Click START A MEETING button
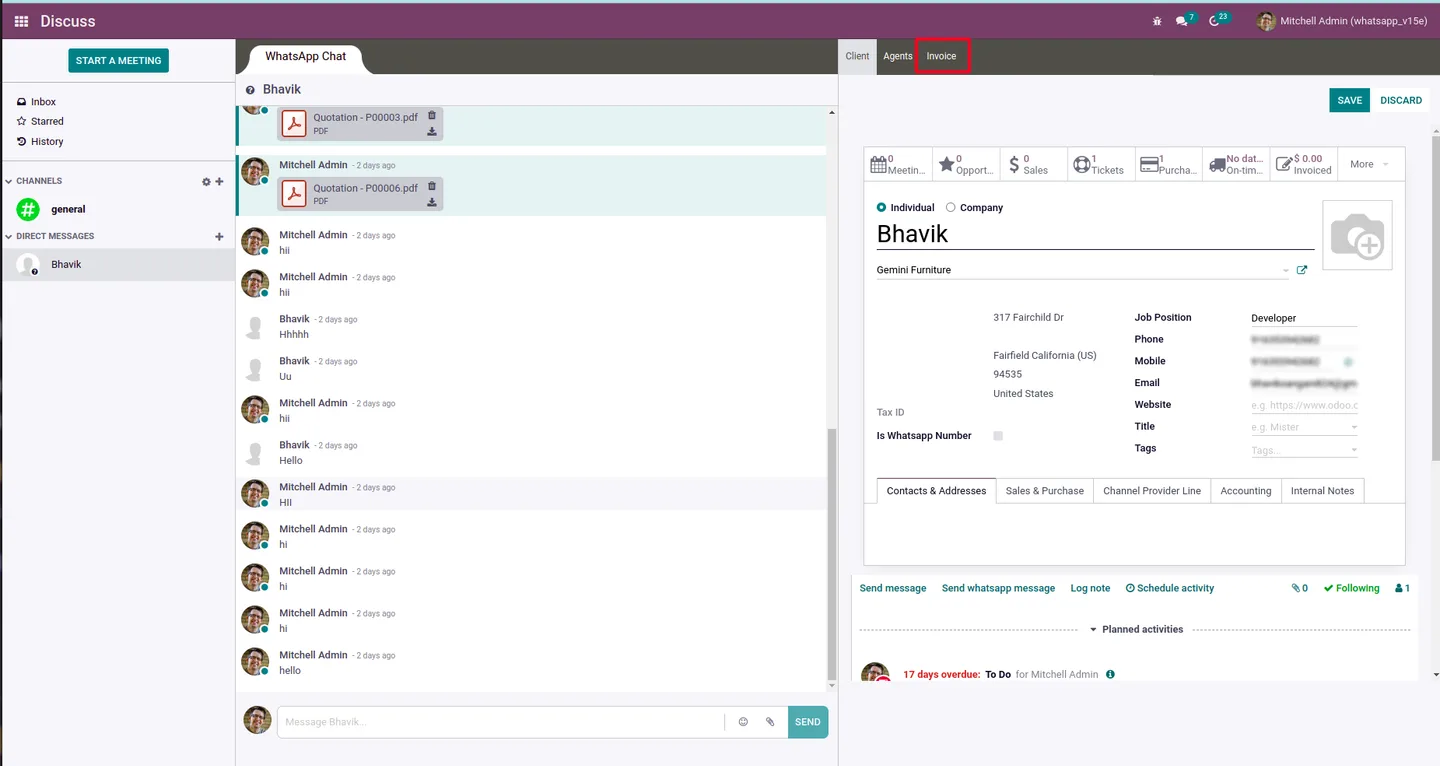Screen dimensions: 1440x766 118,60
